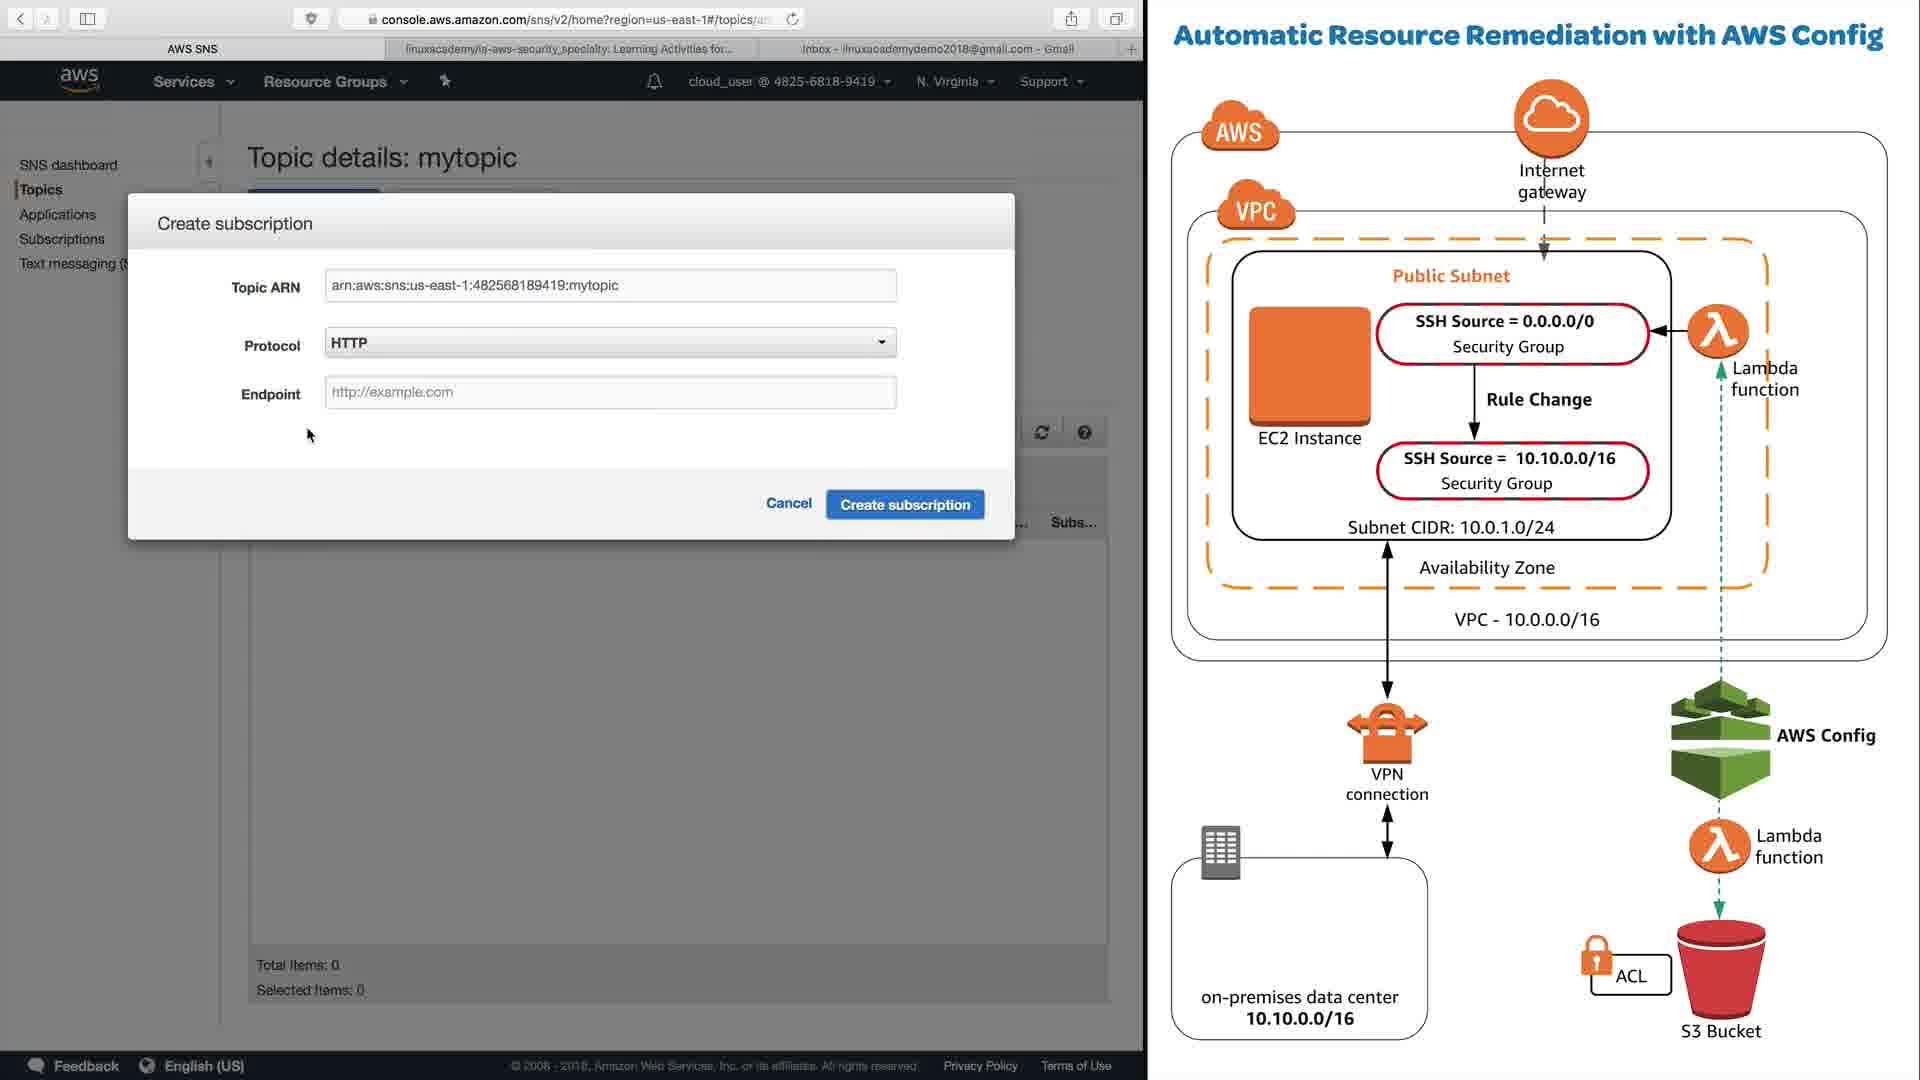Reload page with browser refresh icon
This screenshot has width=1920, height=1080.
792,19
